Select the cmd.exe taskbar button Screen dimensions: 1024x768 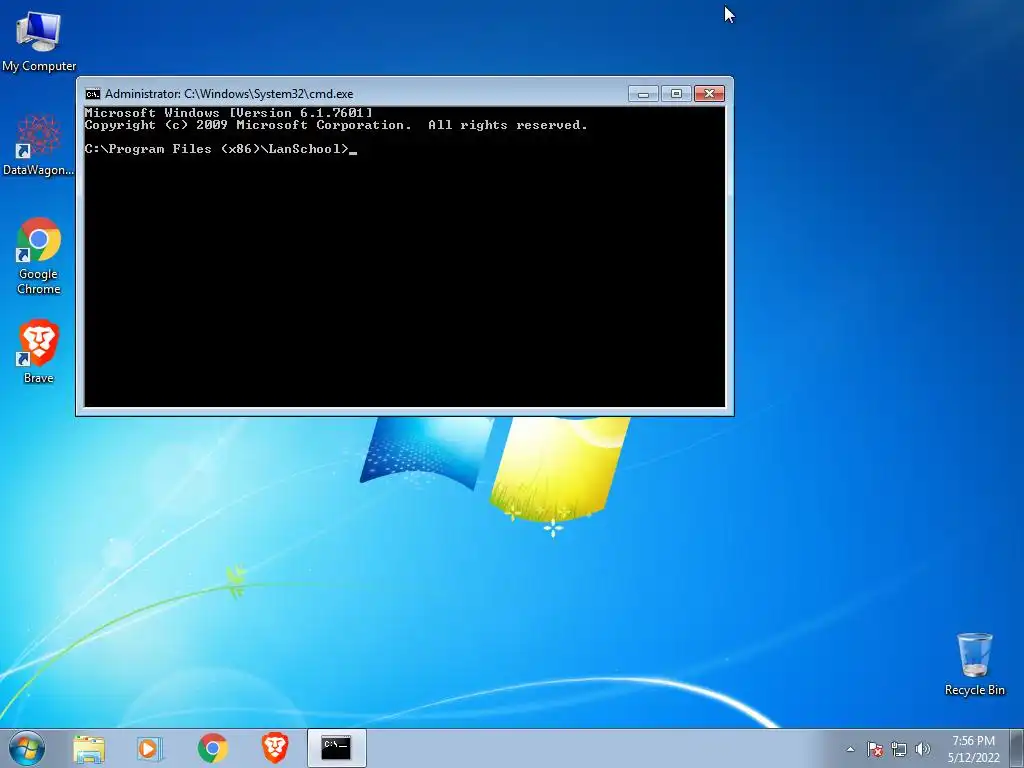tap(336, 748)
